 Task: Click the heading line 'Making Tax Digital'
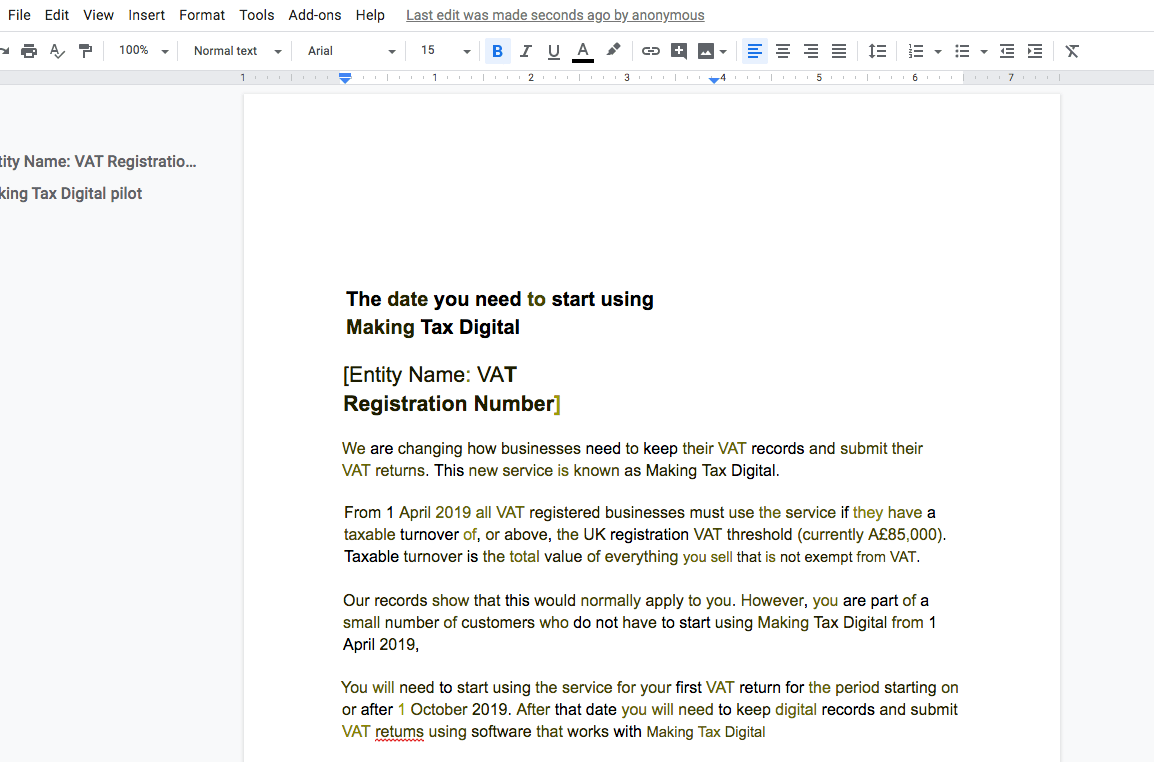(433, 327)
